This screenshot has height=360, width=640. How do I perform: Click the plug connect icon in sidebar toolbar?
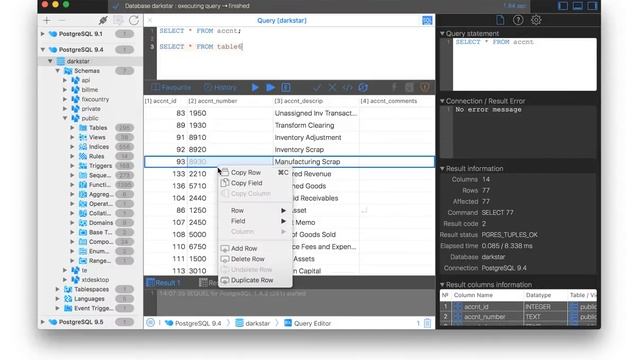pos(103,20)
